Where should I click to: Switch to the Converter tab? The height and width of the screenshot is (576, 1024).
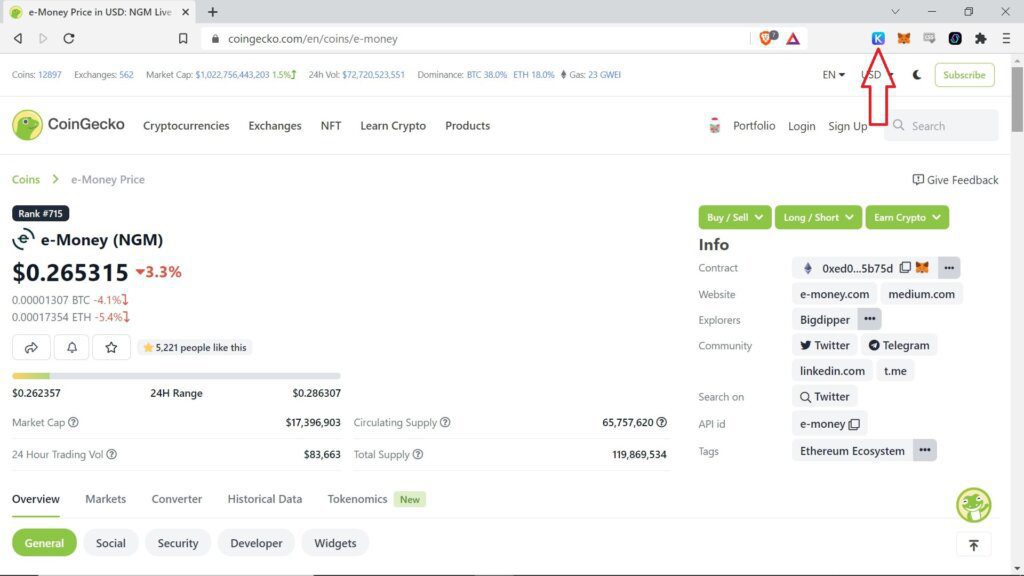[x=176, y=499]
